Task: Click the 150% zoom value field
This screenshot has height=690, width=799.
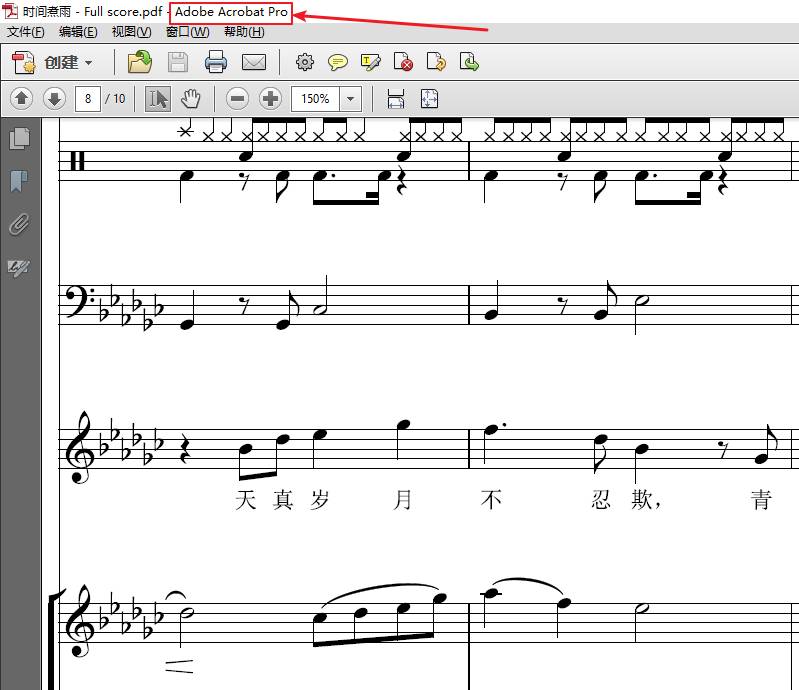Action: point(315,98)
